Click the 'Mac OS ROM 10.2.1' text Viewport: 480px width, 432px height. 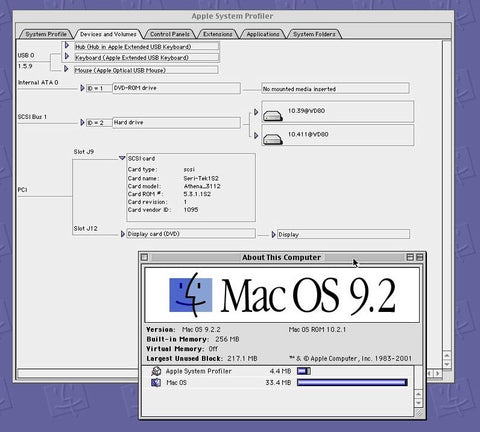(x=317, y=329)
